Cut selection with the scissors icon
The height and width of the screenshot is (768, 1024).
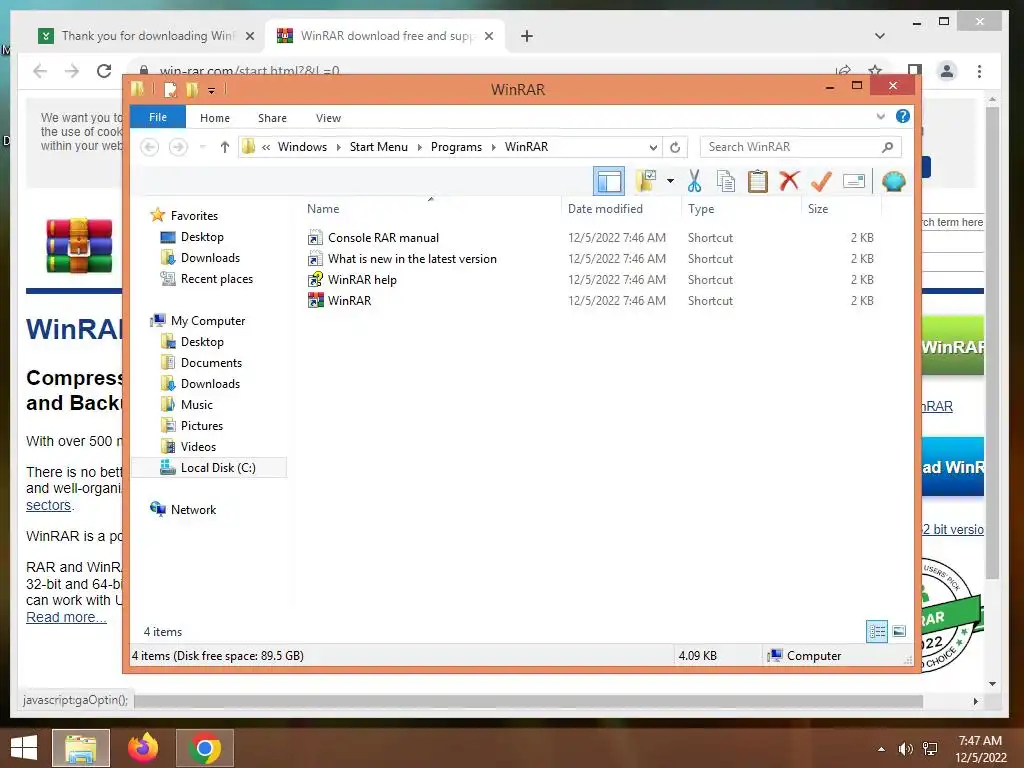coord(694,181)
